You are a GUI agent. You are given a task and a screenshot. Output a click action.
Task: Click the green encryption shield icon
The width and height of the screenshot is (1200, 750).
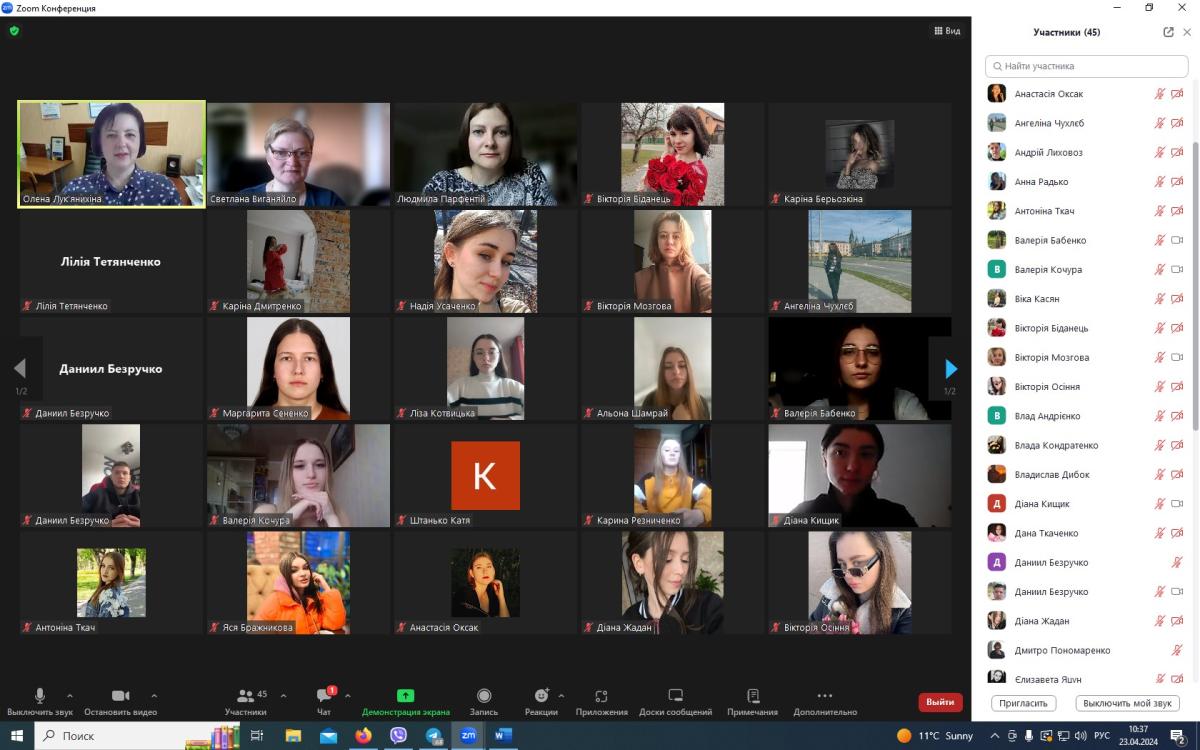pyautogui.click(x=14, y=31)
